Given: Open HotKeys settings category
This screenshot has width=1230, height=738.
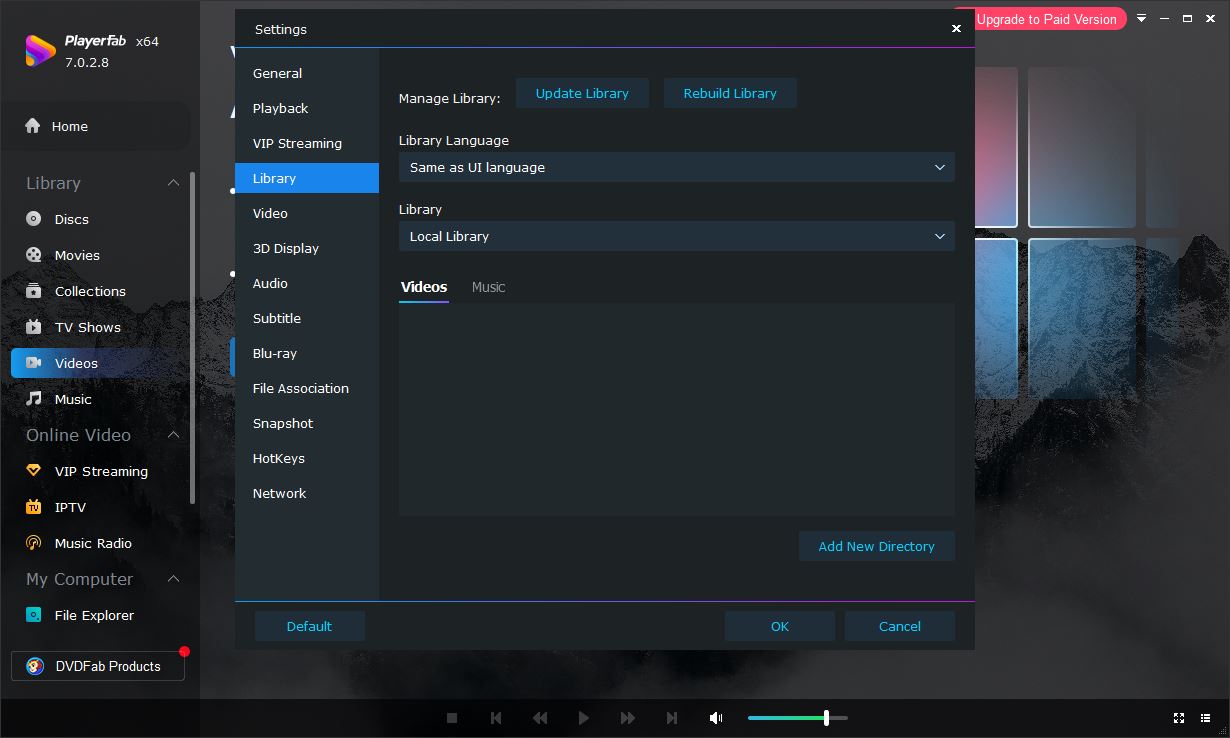Looking at the screenshot, I should pos(307,458).
